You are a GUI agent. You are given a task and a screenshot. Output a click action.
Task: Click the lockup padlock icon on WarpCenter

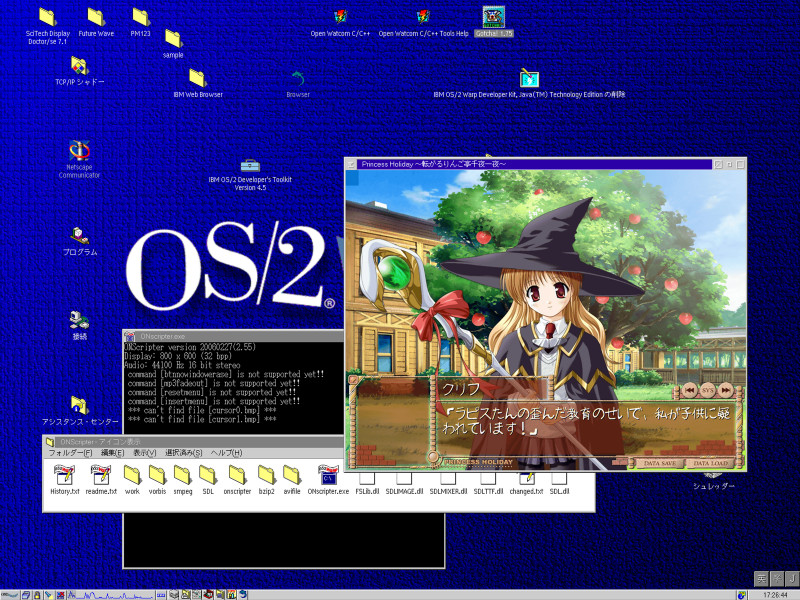pos(37,595)
